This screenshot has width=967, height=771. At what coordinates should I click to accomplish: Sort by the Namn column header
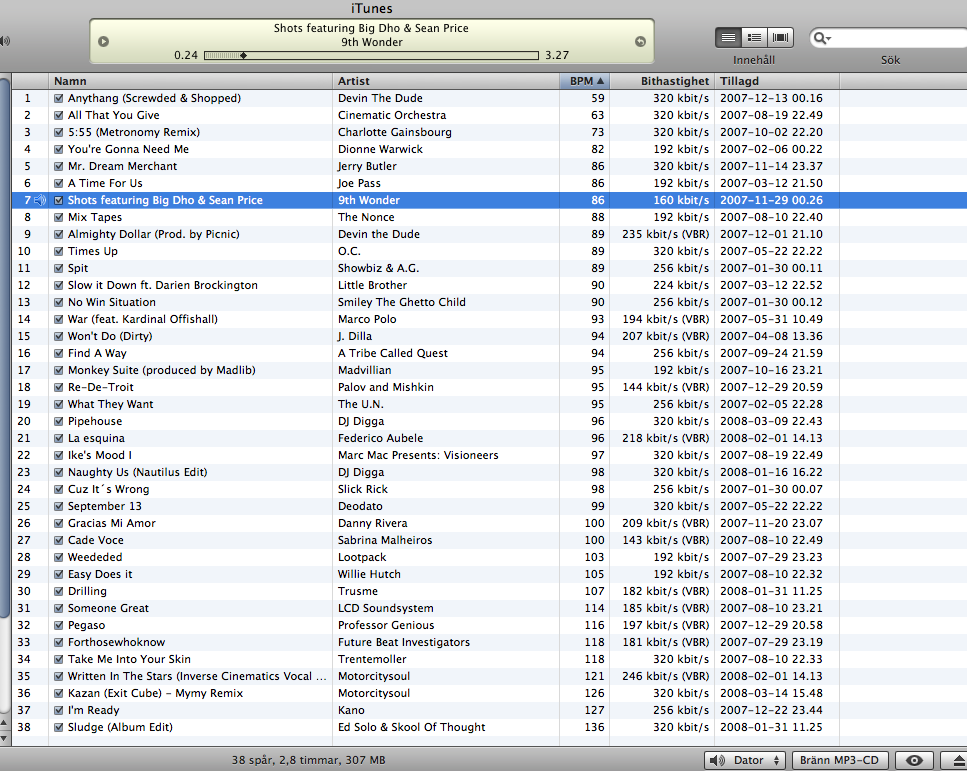[x=191, y=81]
